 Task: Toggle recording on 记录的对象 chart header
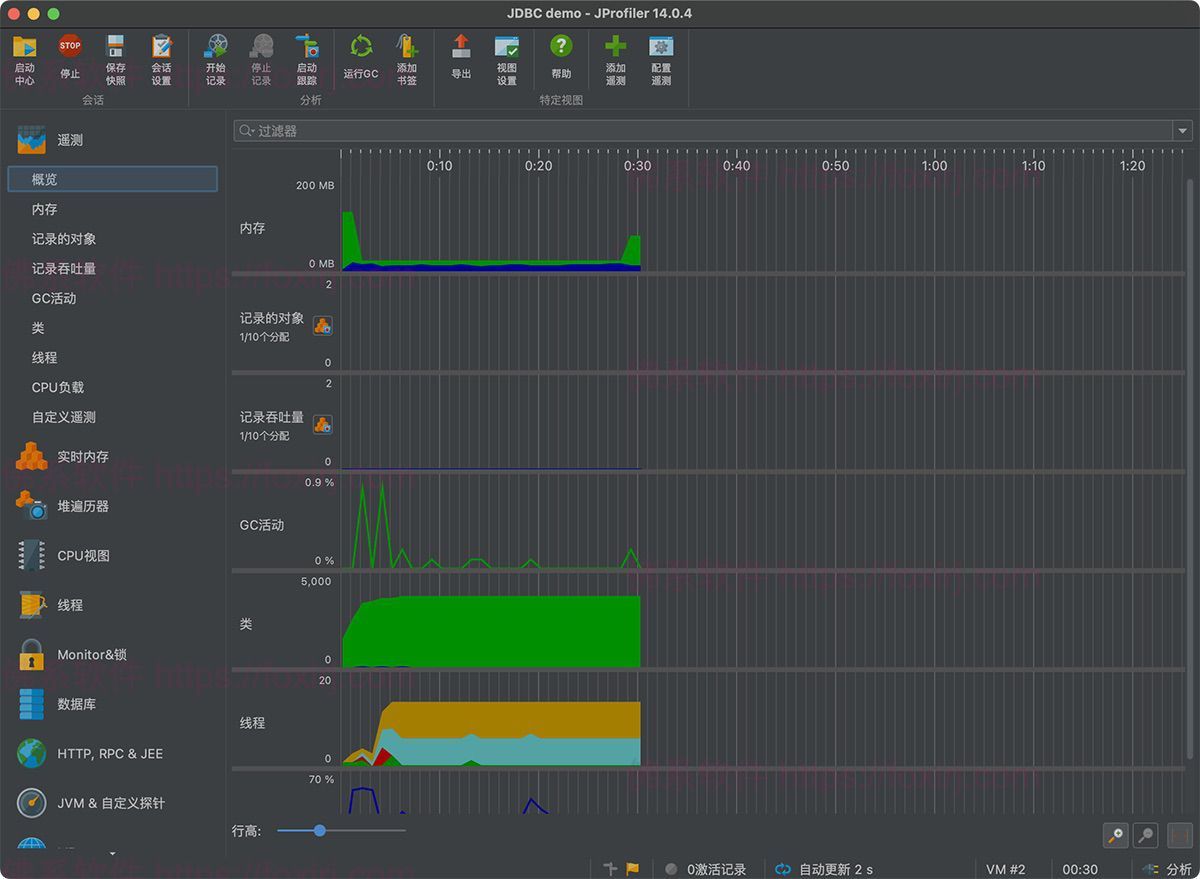(322, 324)
